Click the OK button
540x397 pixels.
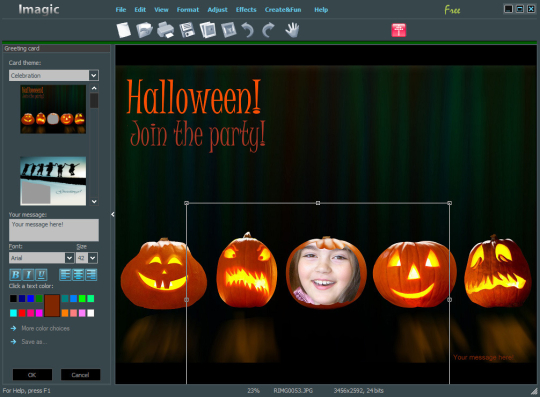click(x=32, y=375)
